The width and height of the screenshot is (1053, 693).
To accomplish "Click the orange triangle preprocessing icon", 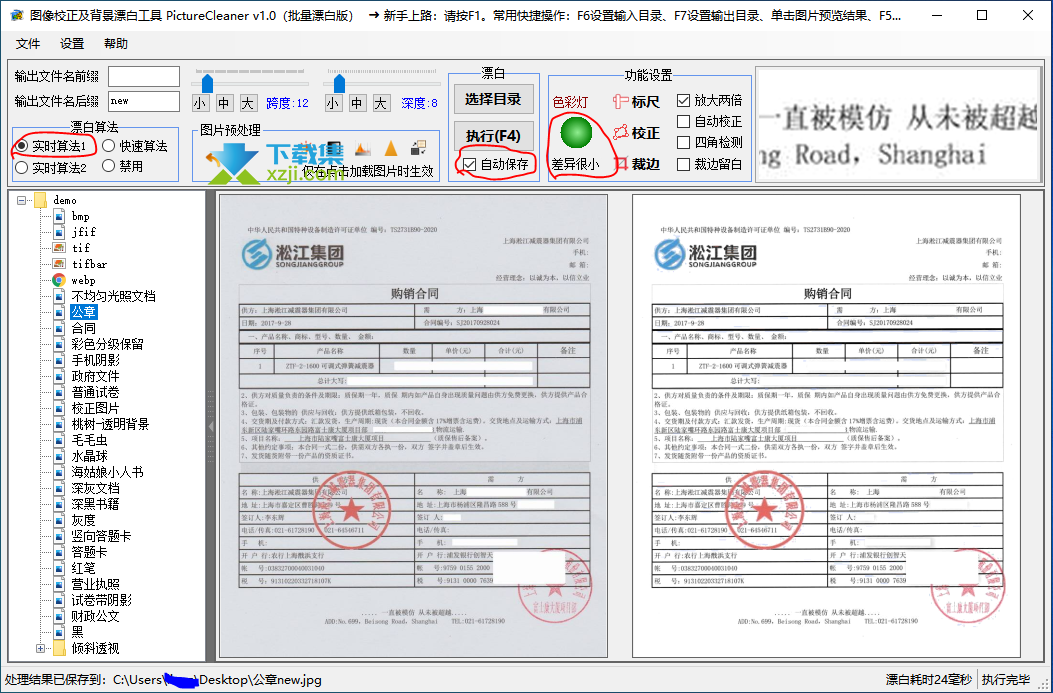I will point(391,149).
